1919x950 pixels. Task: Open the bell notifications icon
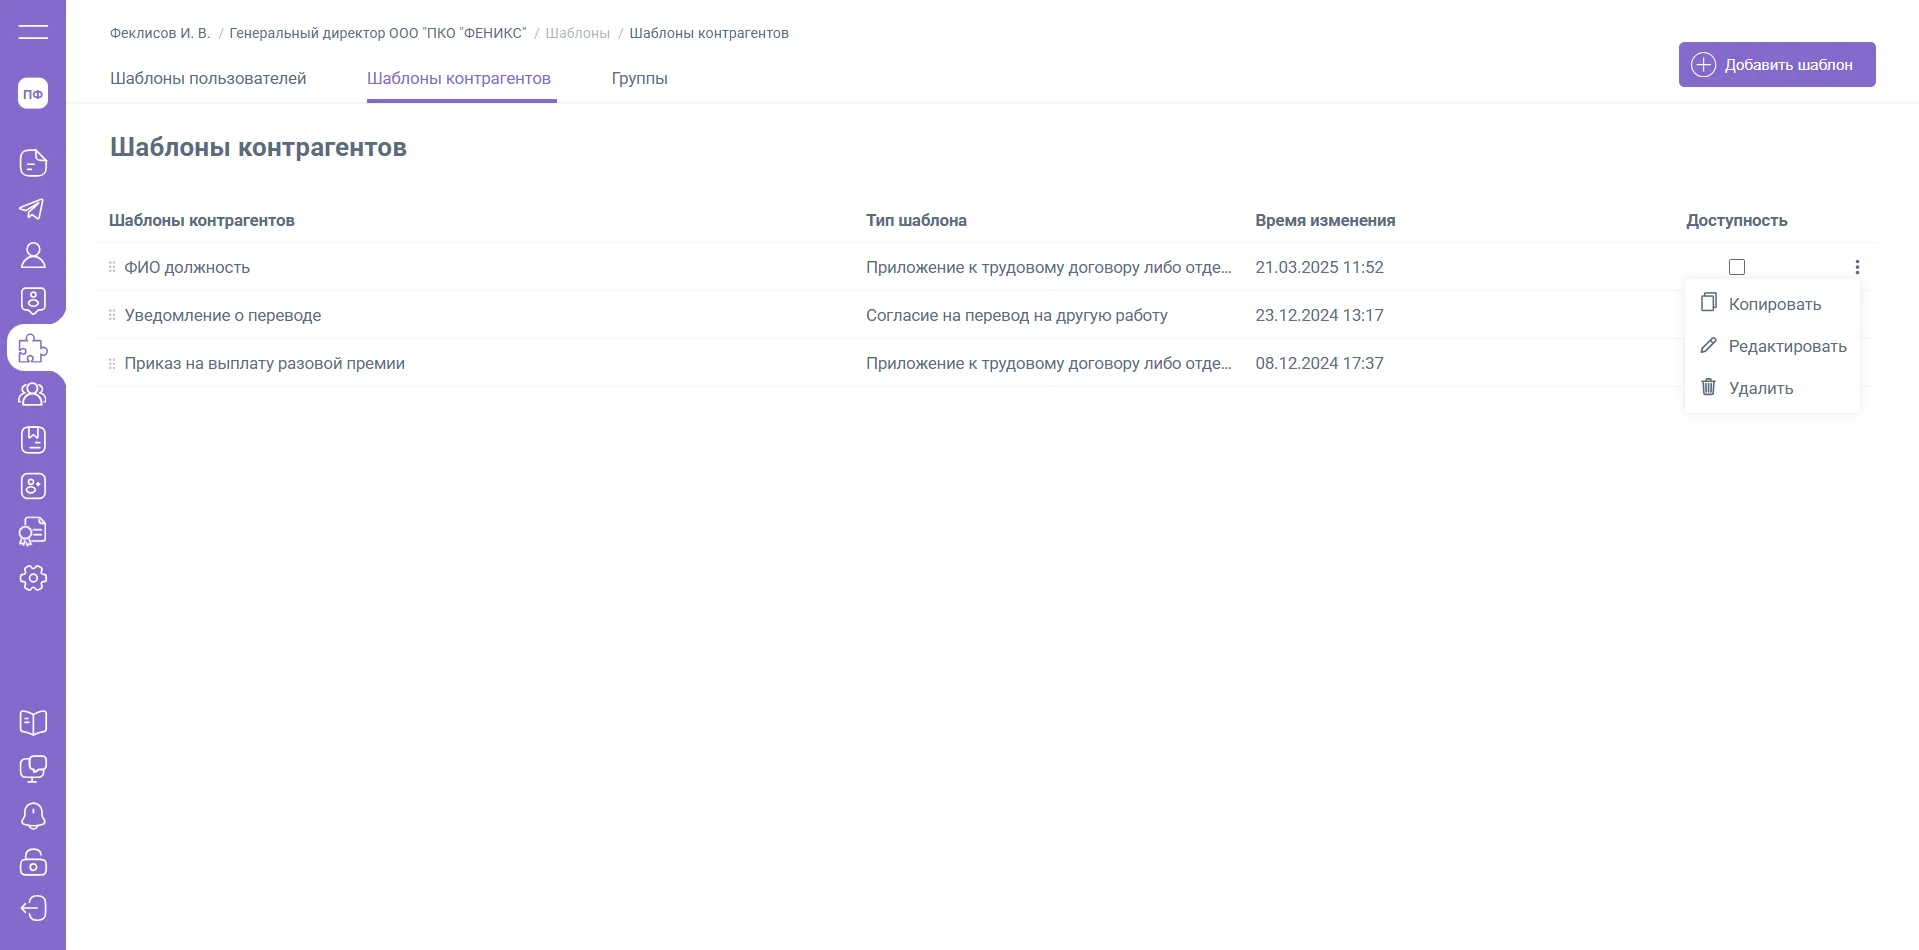click(x=33, y=816)
